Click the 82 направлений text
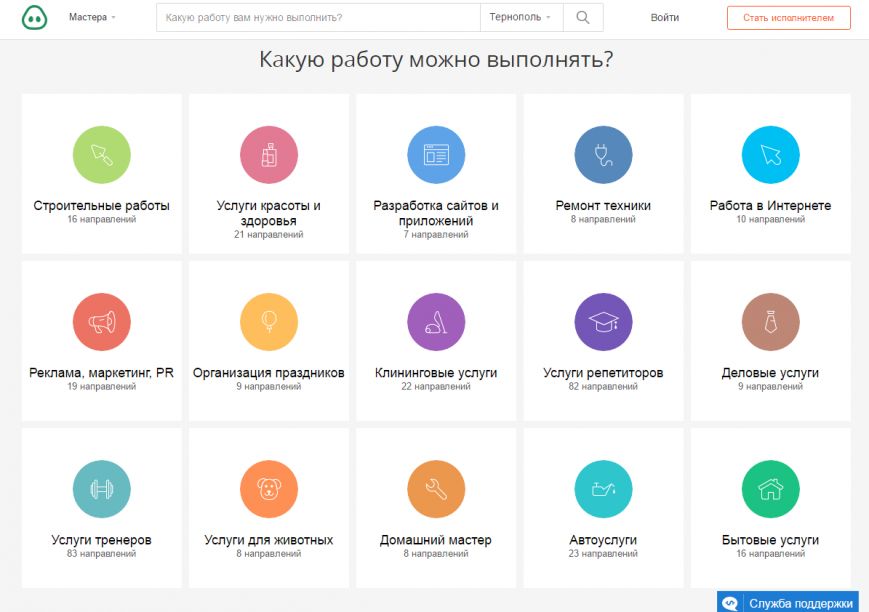869x612 pixels. pos(603,386)
